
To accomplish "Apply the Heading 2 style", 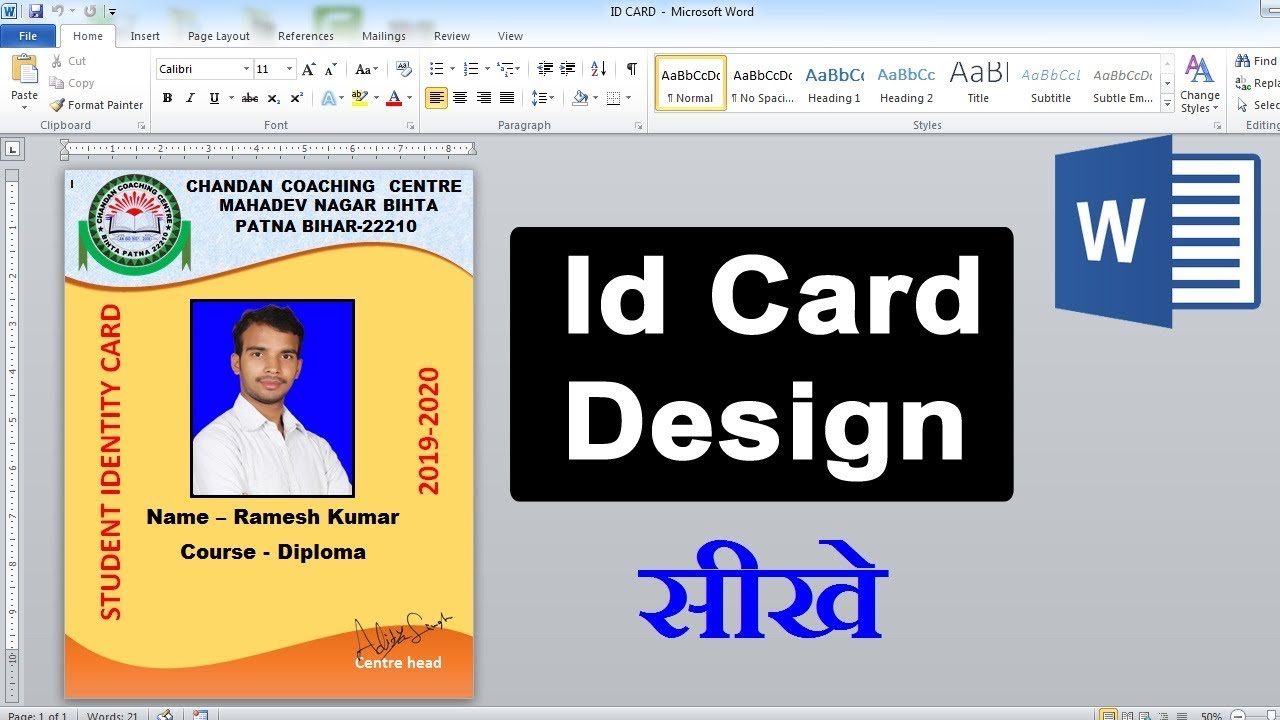I will click(x=906, y=83).
